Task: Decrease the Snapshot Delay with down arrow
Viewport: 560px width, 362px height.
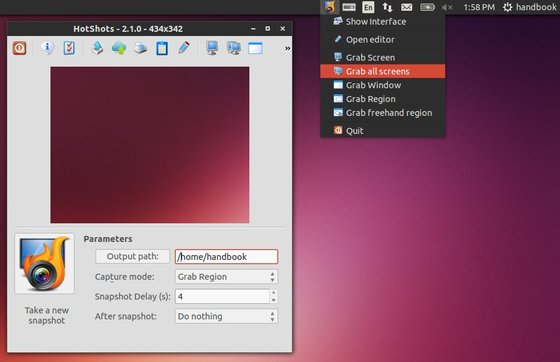Action: tap(274, 300)
